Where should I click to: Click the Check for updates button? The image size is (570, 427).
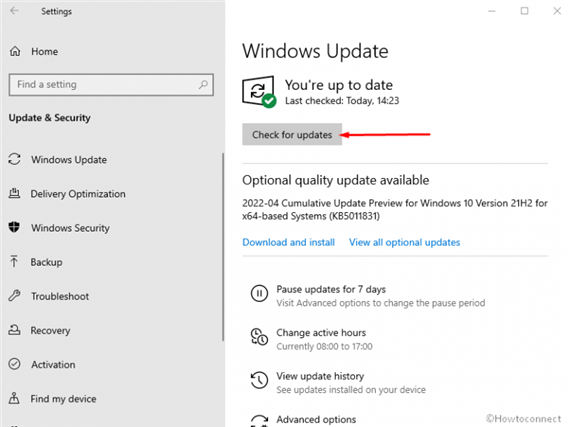(x=292, y=134)
